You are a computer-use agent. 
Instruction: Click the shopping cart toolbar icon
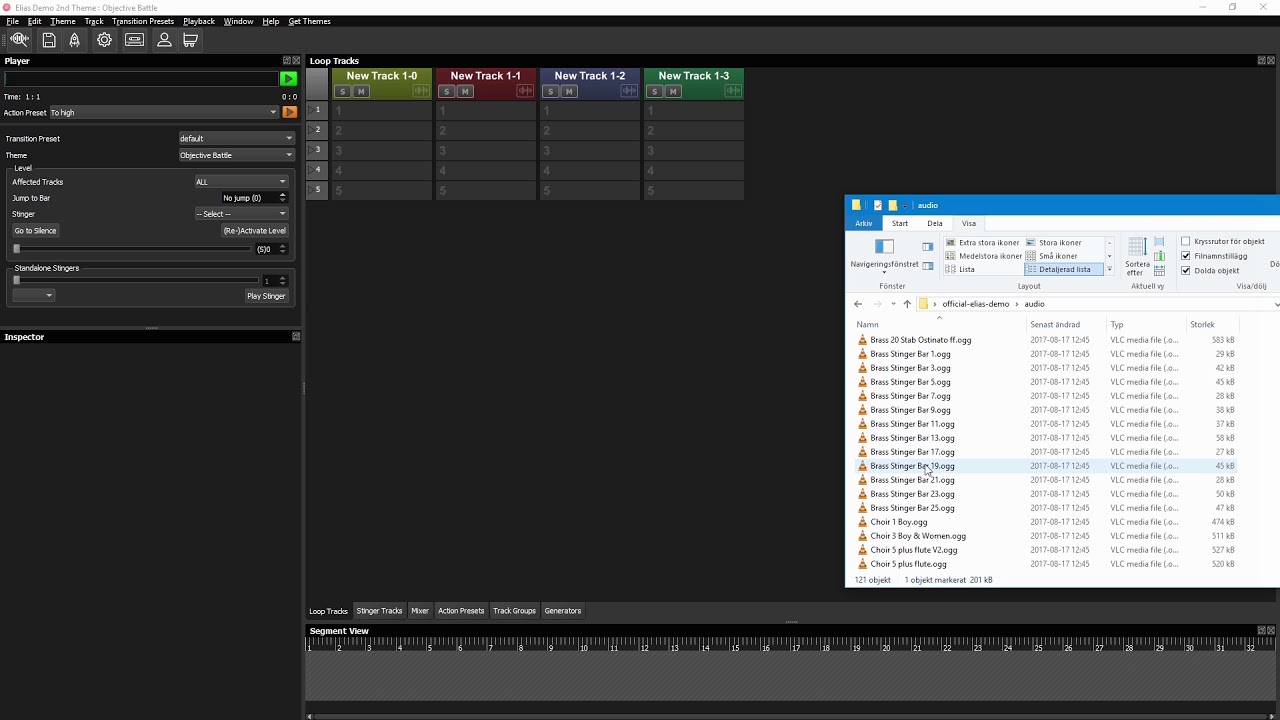(x=190, y=40)
